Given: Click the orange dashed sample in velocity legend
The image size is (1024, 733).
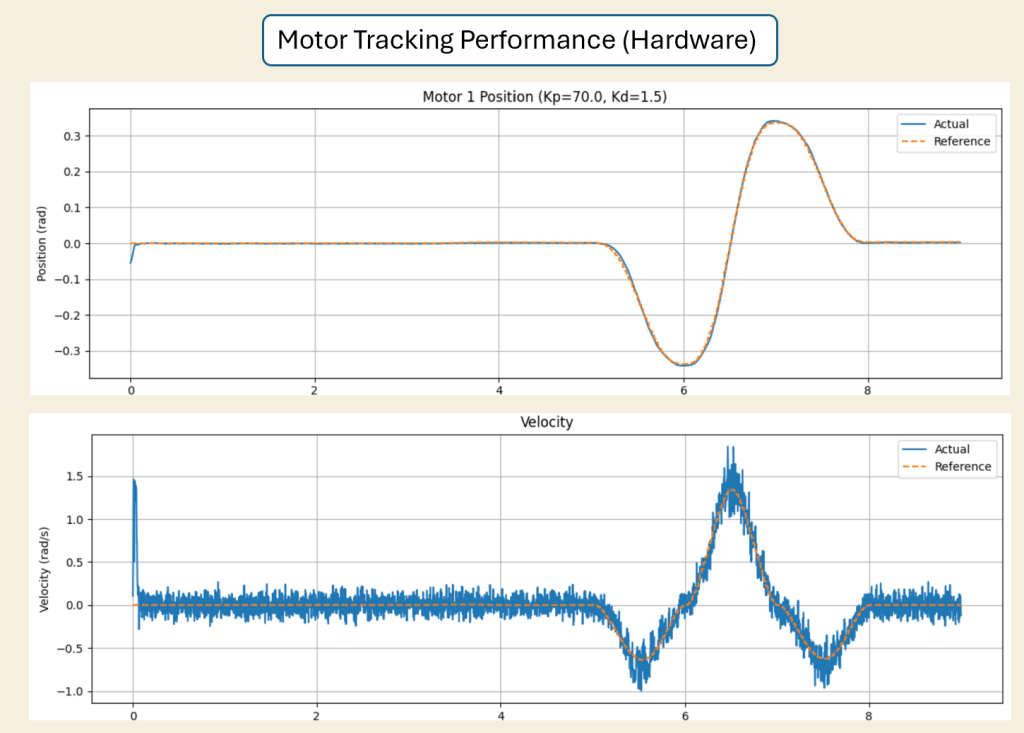Looking at the screenshot, I should (x=912, y=466).
